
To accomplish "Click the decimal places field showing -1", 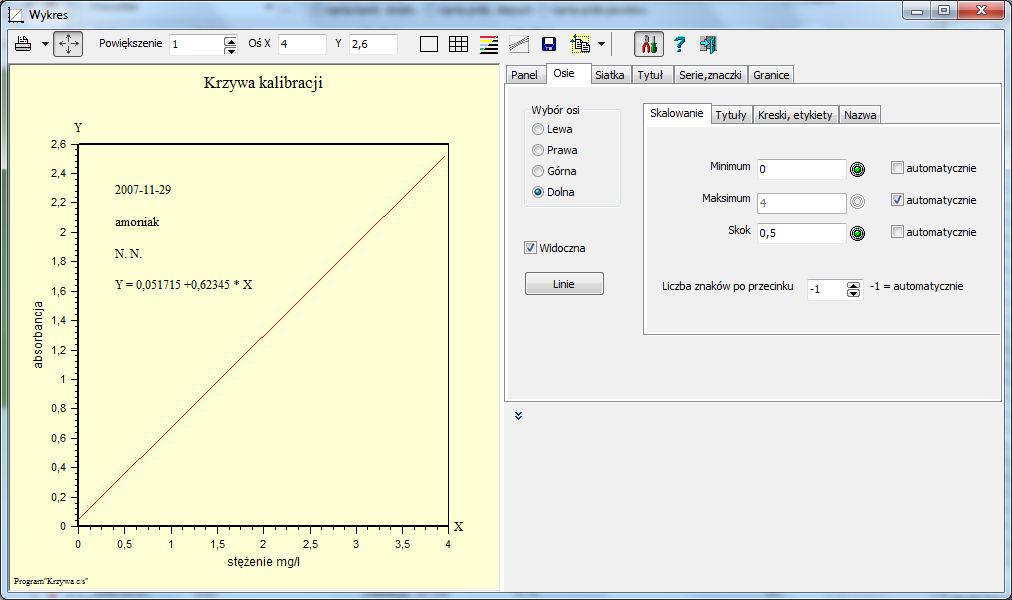I will [827, 289].
